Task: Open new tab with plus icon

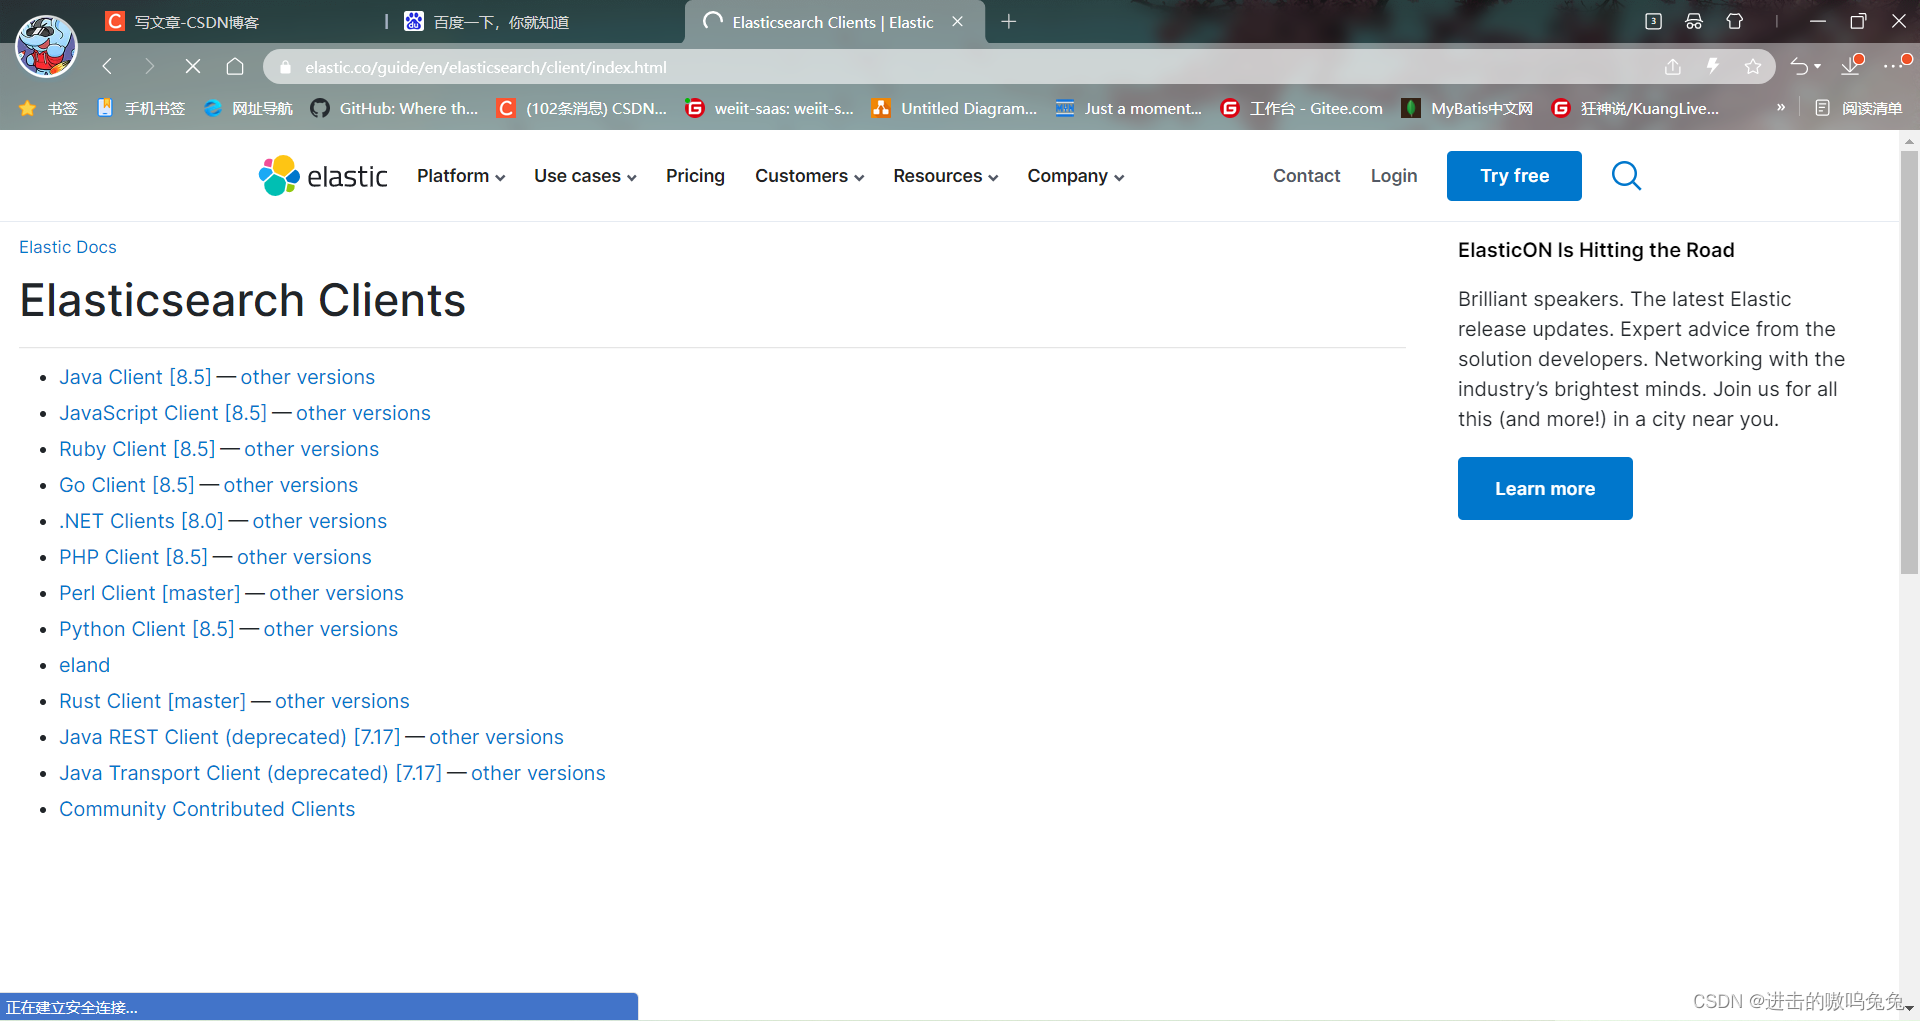Action: click(1009, 22)
